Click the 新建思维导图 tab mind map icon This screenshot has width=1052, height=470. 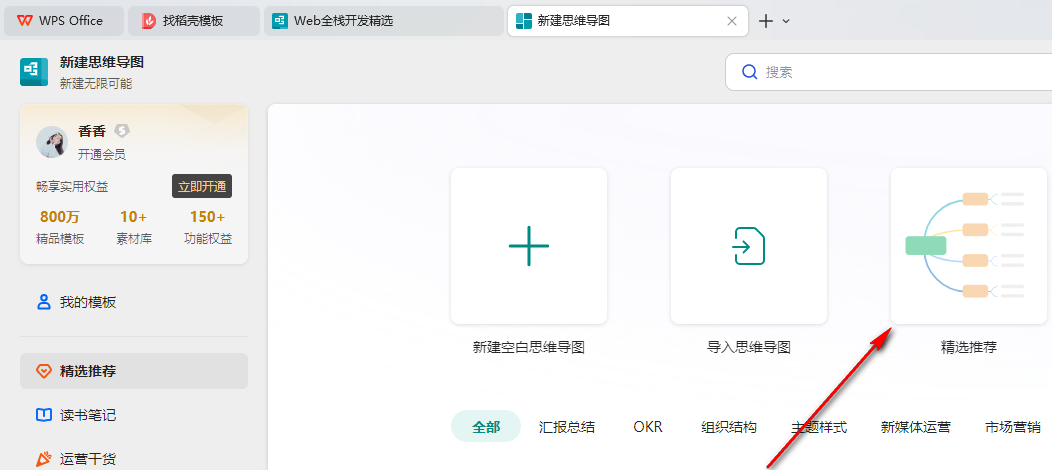coord(524,21)
